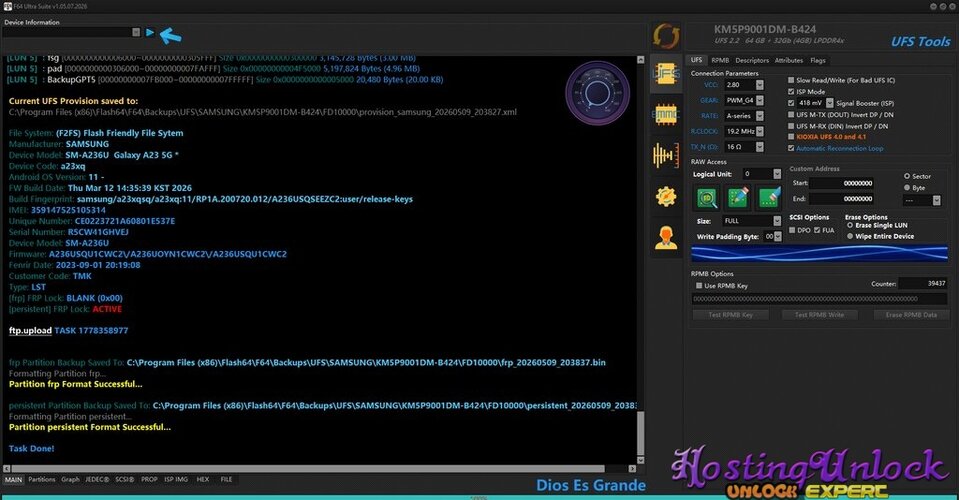This screenshot has height=500, width=959.
Task: Switch to the HEX bottom tab
Action: pos(203,480)
